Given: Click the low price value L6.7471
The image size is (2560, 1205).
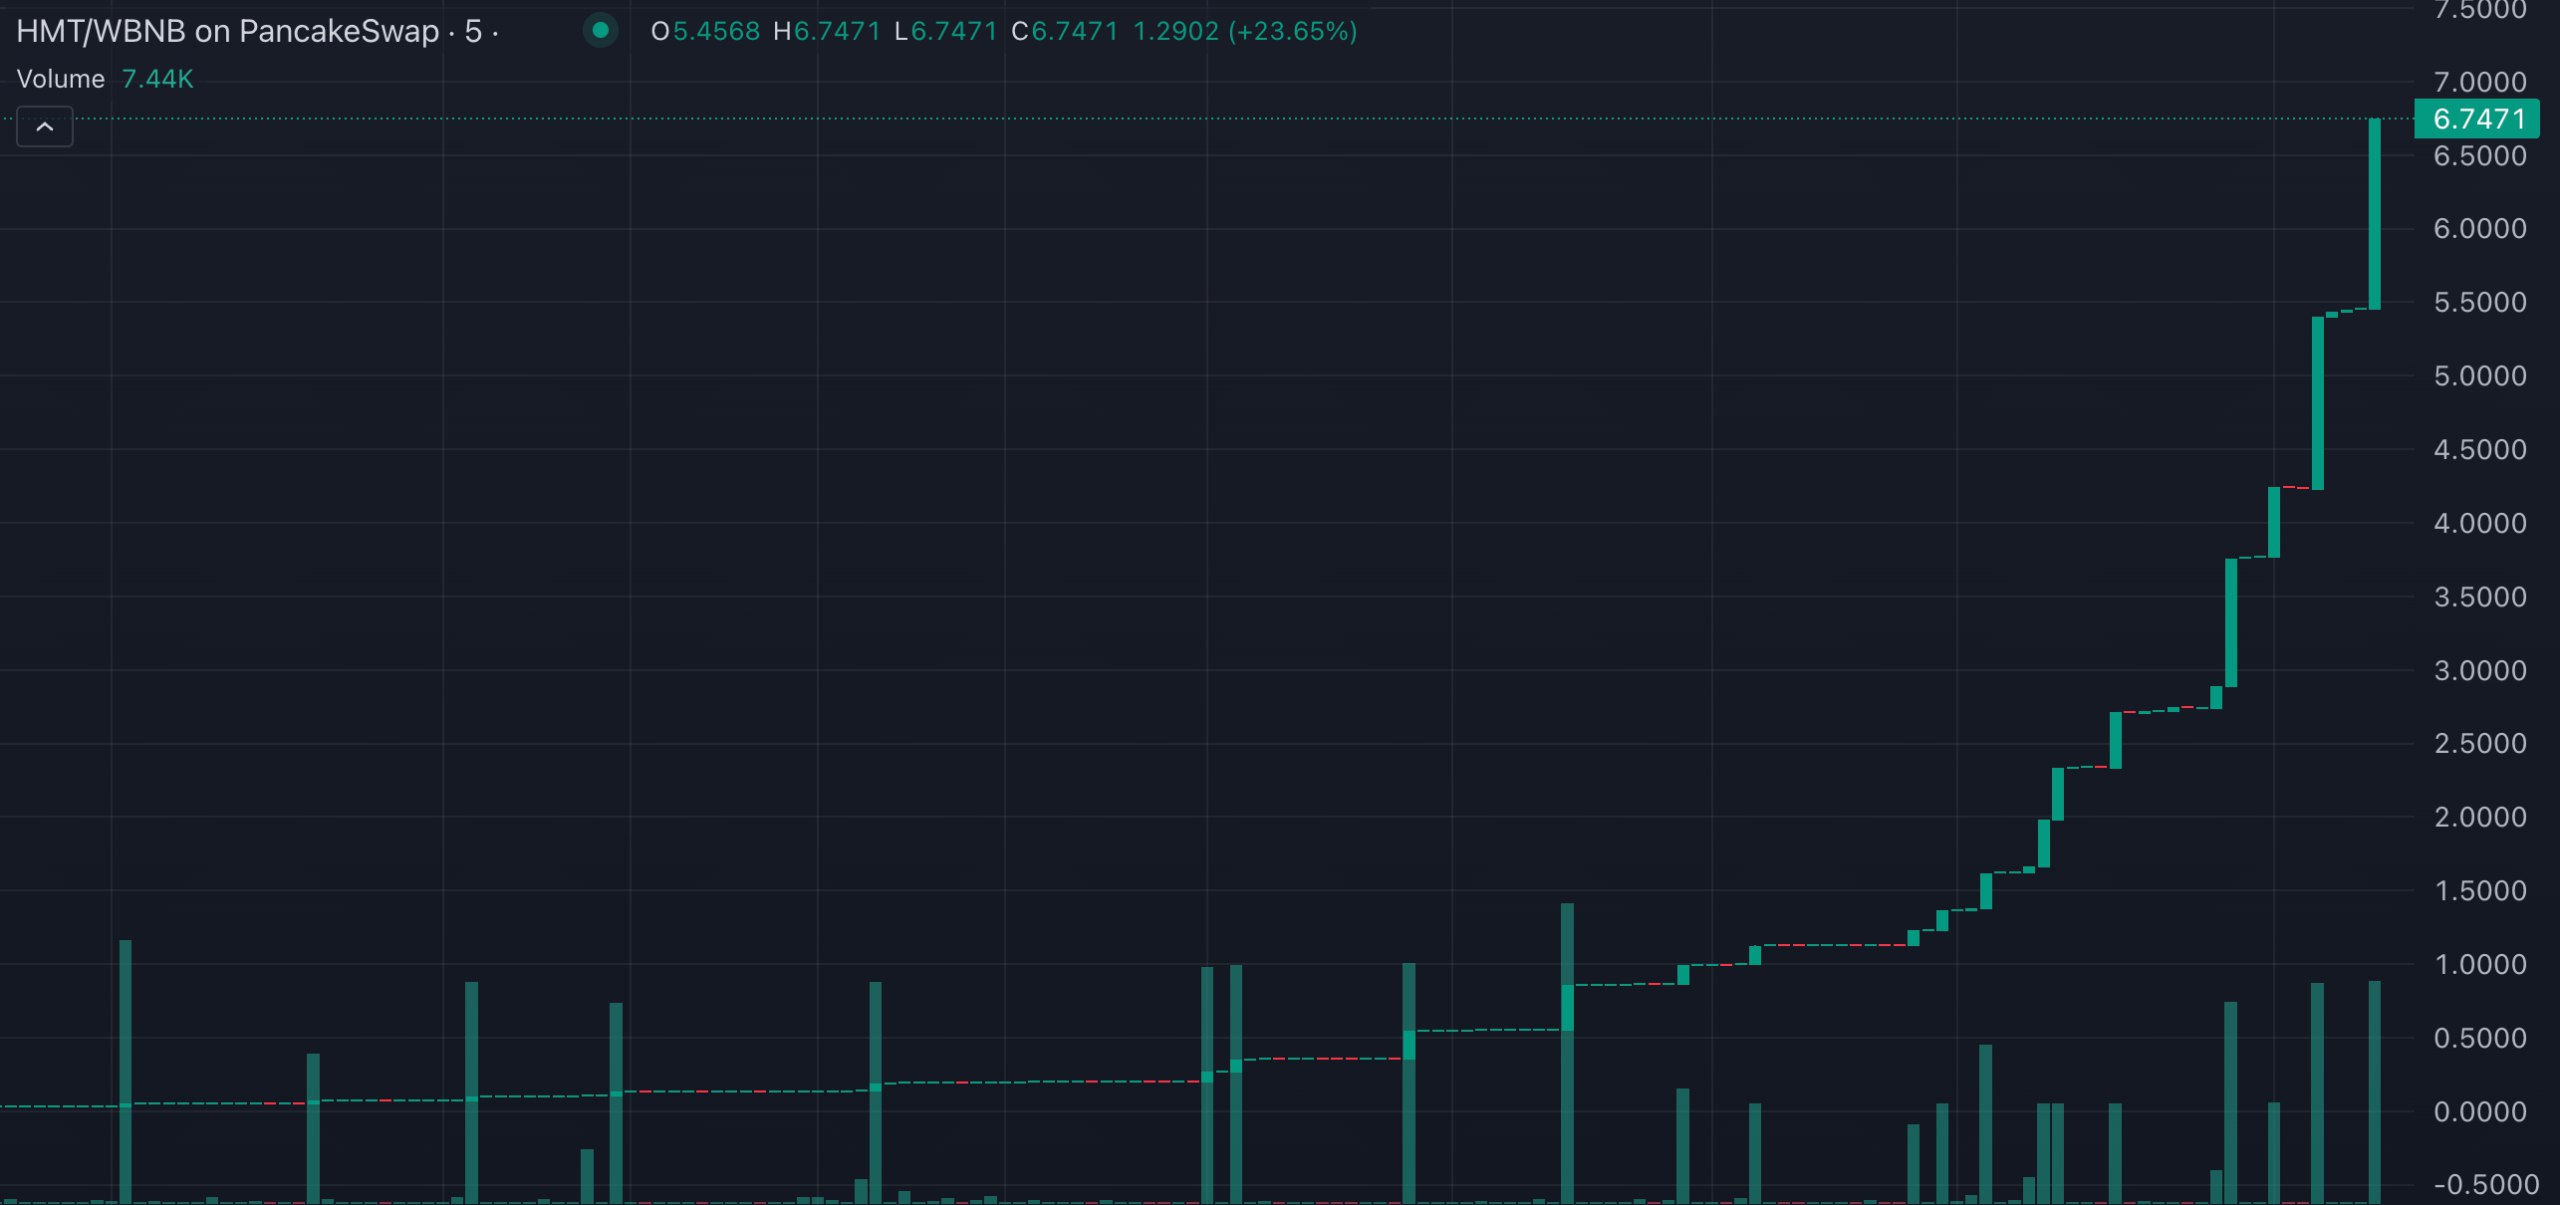Looking at the screenshot, I should coord(946,32).
